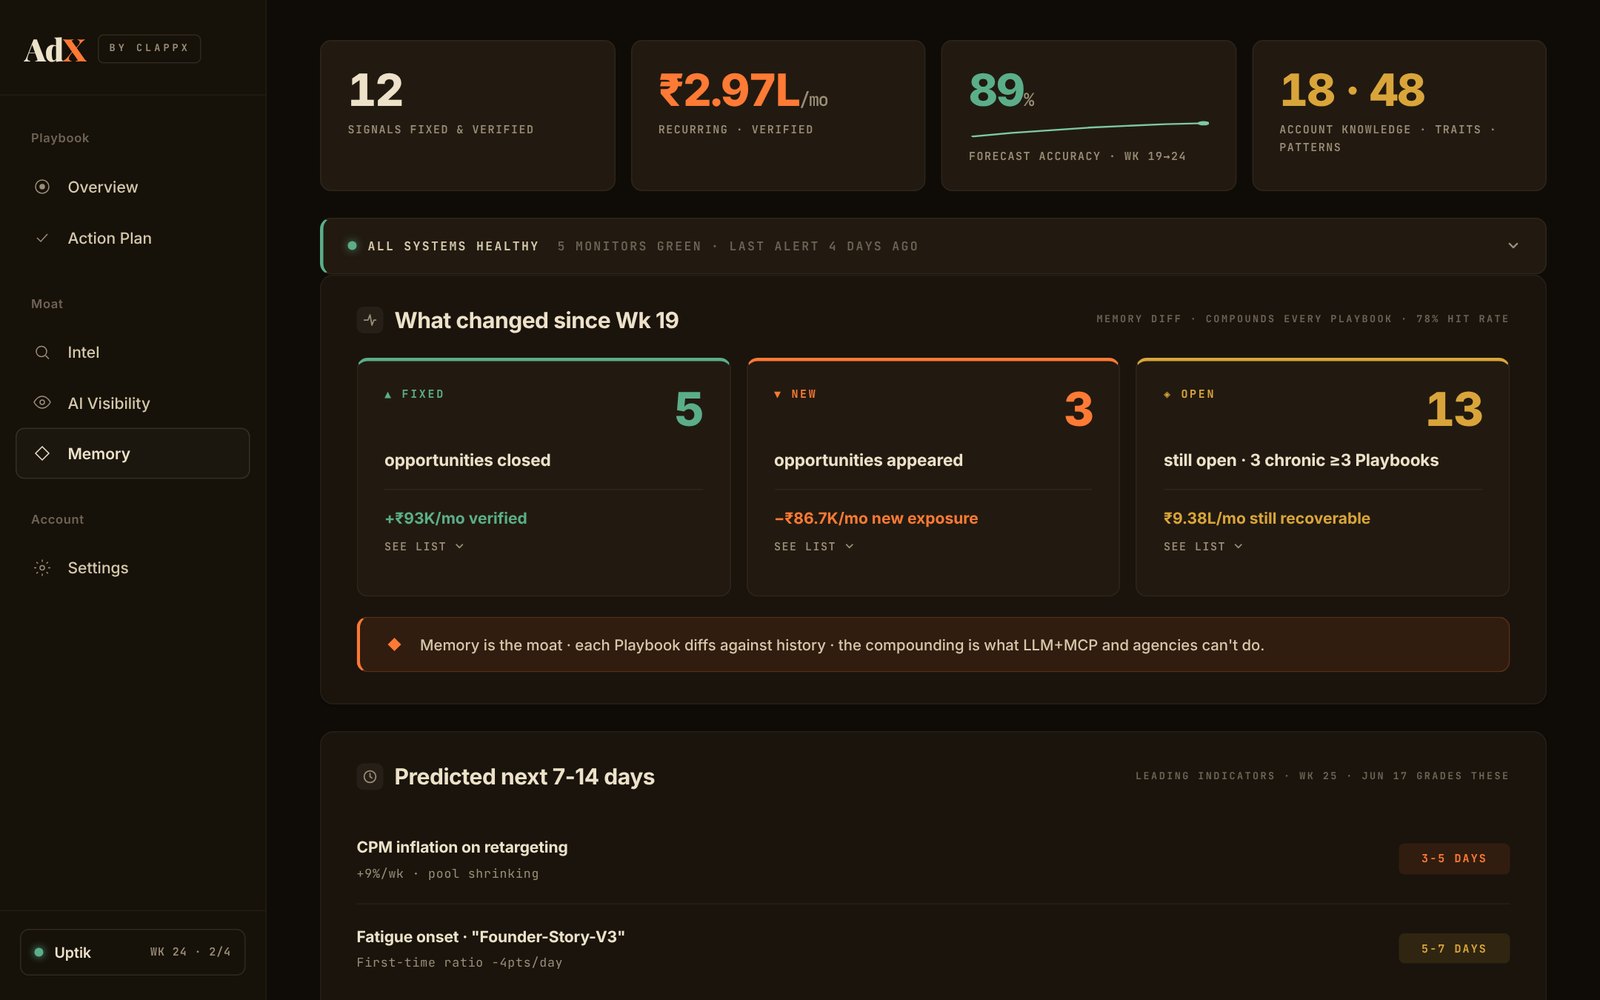Switch to AI Visibility

pos(133,403)
